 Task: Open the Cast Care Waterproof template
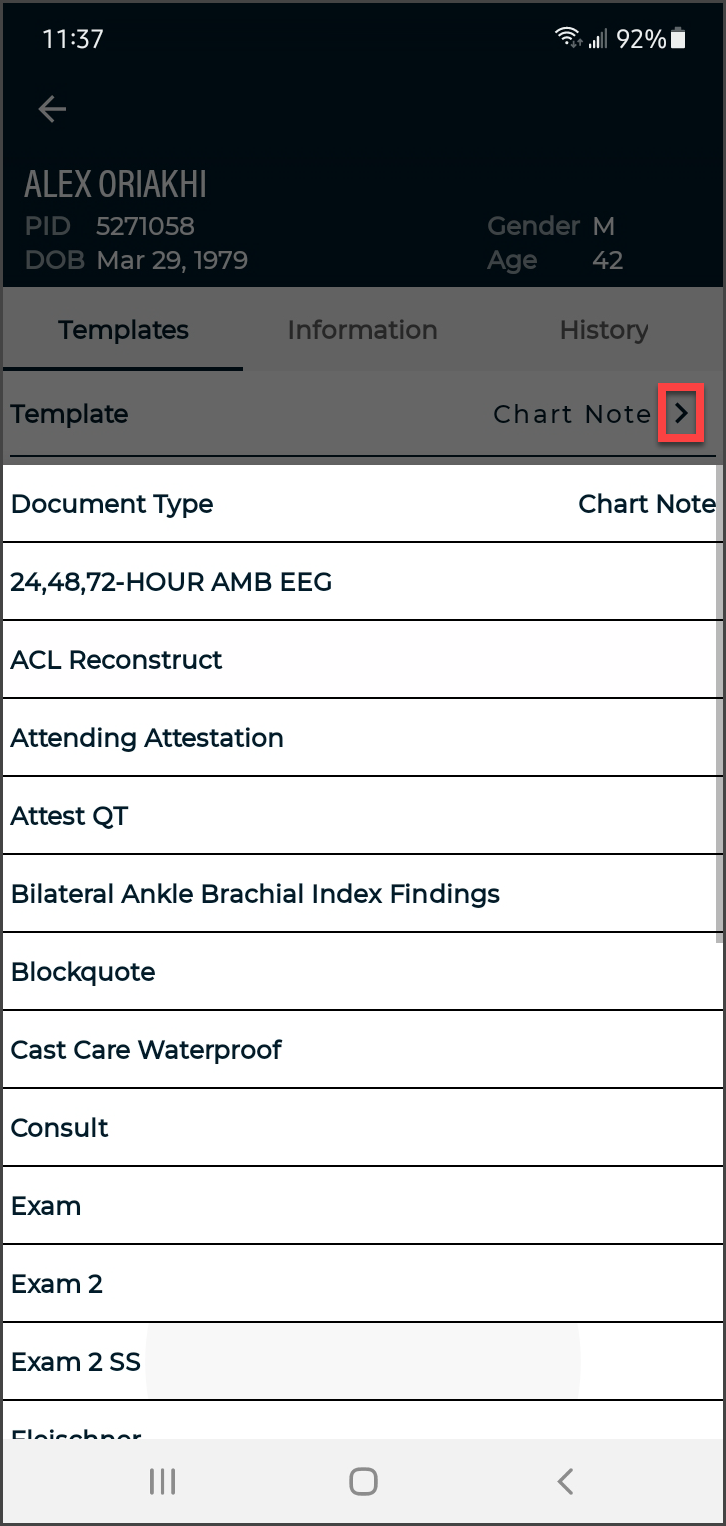coord(146,1050)
